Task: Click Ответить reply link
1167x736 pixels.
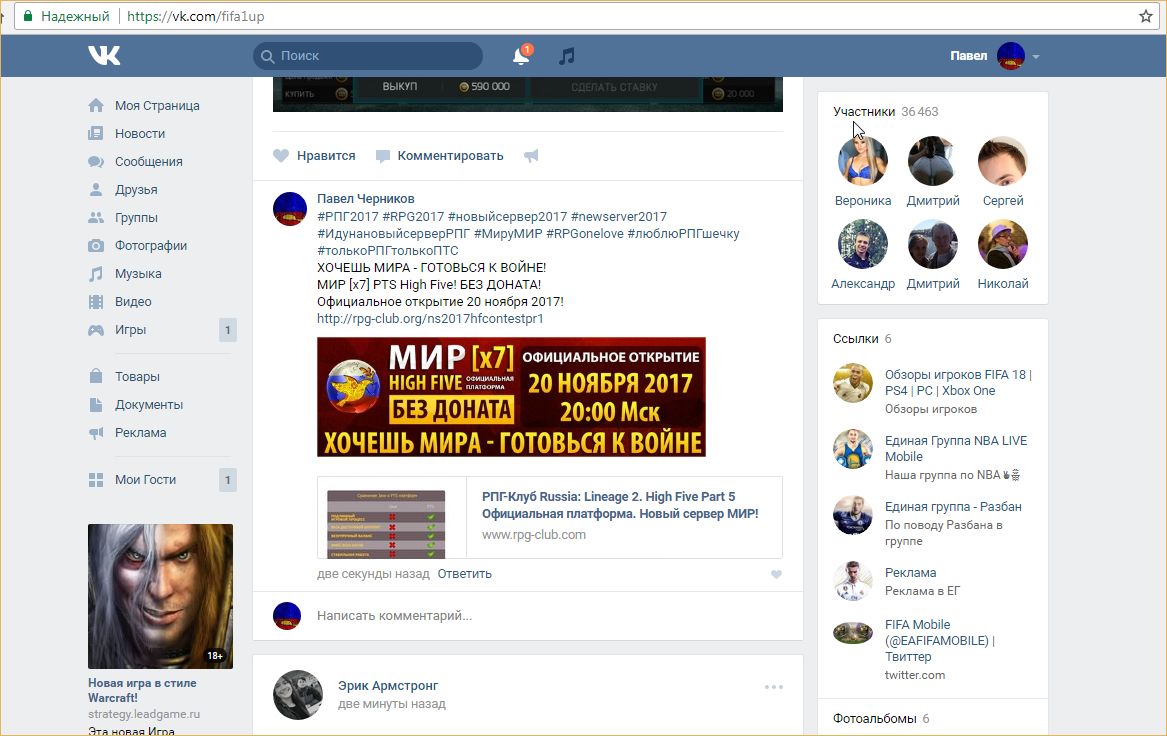Action: coord(465,574)
